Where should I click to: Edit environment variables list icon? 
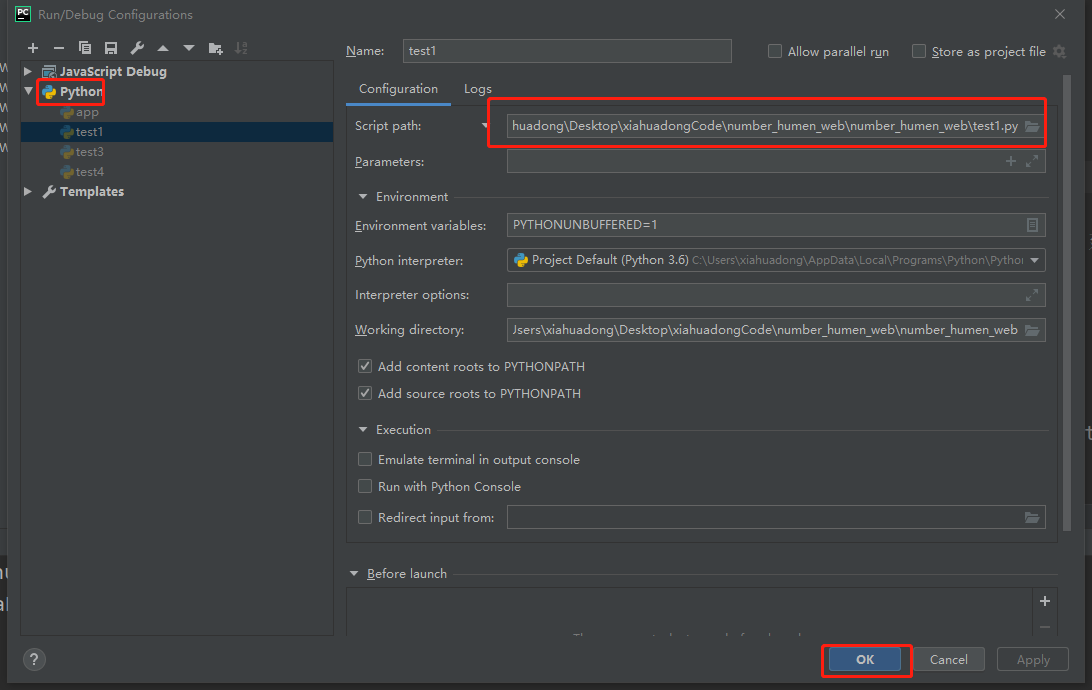tap(1032, 225)
